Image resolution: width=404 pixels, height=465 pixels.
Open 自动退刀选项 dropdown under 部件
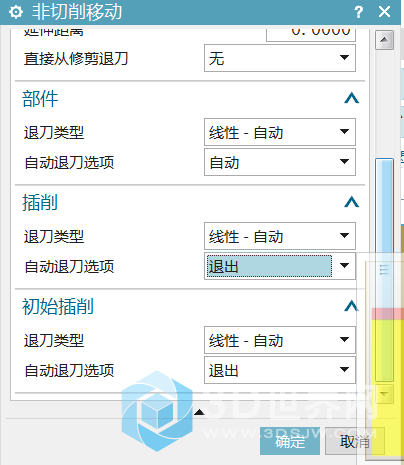[x=280, y=162]
